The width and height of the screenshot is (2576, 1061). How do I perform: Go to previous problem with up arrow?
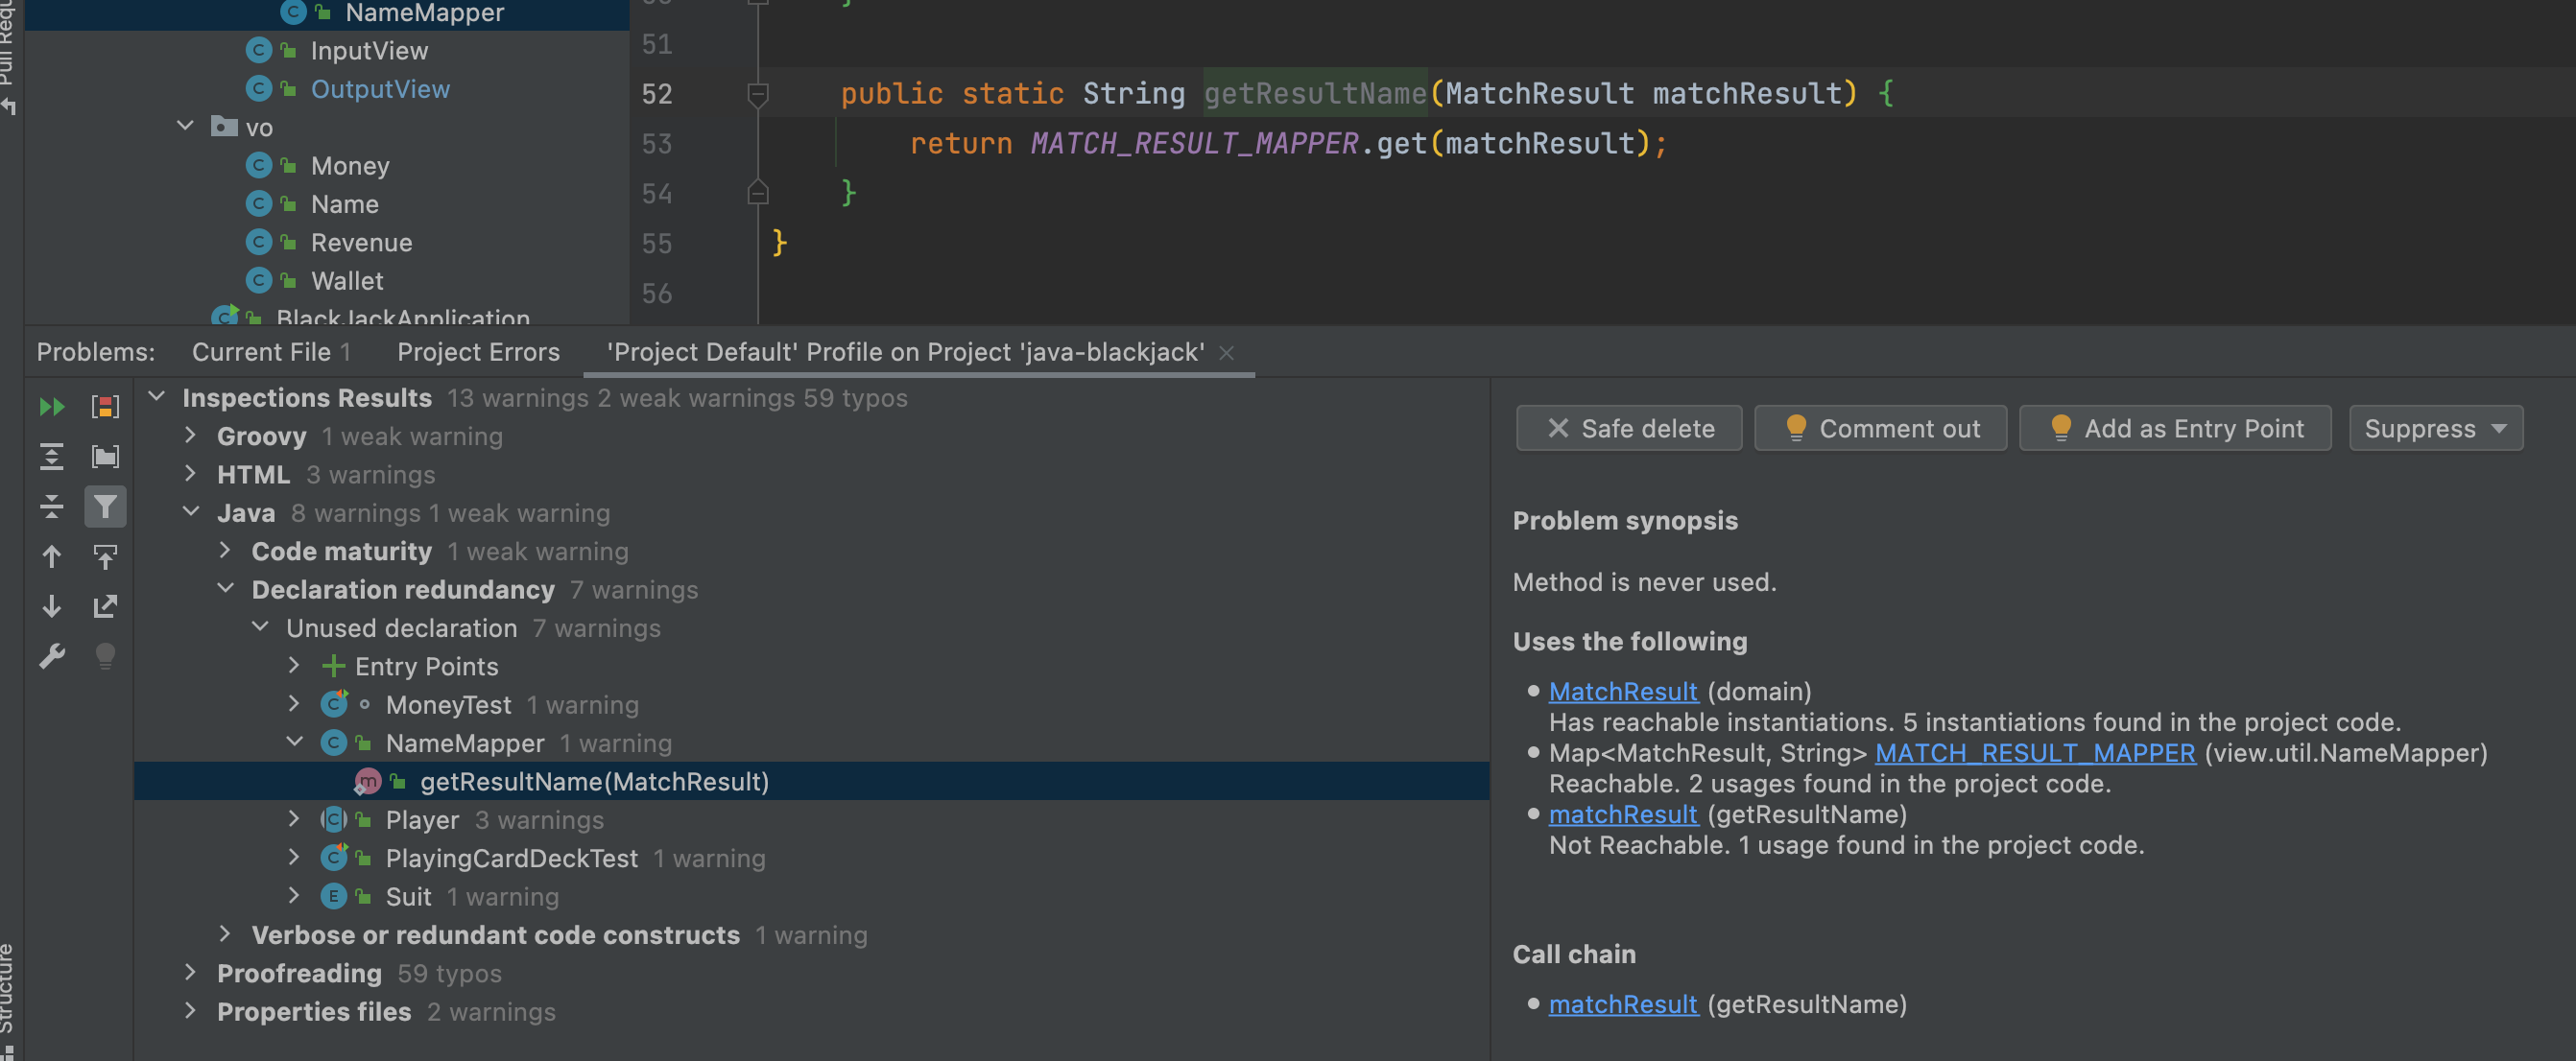[51, 557]
